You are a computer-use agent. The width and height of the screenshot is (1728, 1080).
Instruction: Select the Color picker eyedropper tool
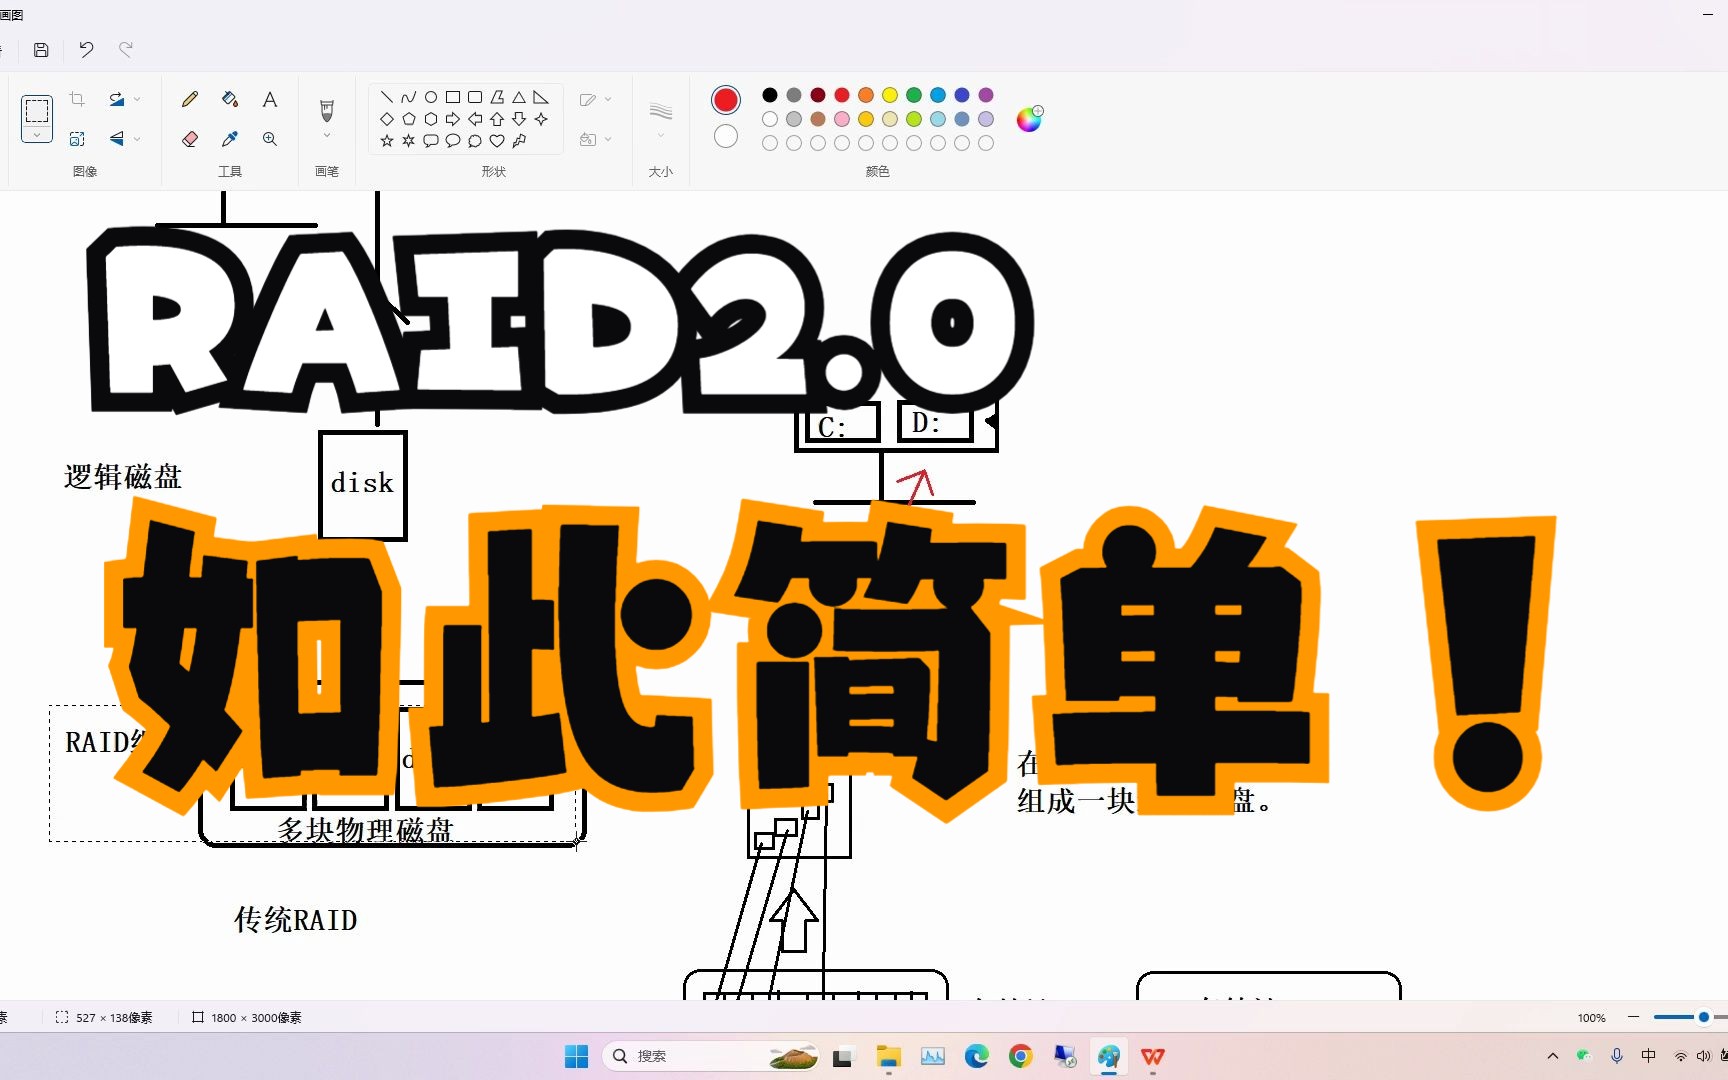[230, 139]
